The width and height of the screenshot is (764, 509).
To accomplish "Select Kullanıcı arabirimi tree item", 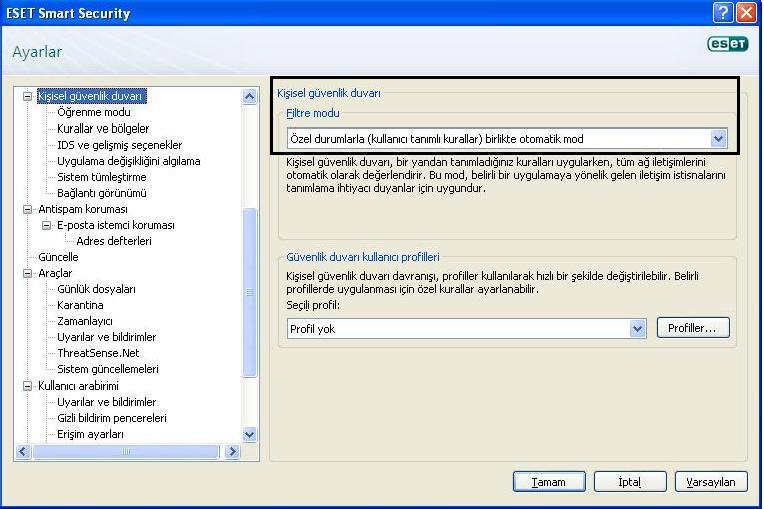I will tap(78, 386).
